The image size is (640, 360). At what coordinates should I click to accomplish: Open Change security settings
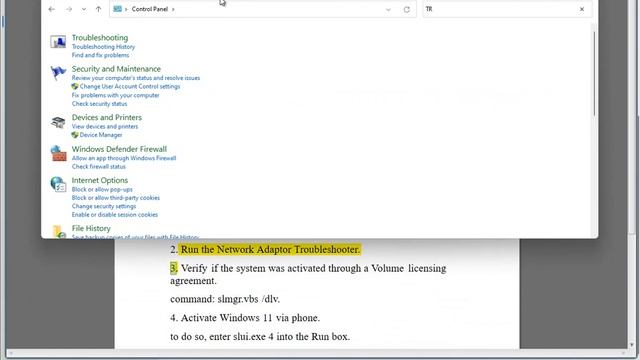(x=104, y=207)
